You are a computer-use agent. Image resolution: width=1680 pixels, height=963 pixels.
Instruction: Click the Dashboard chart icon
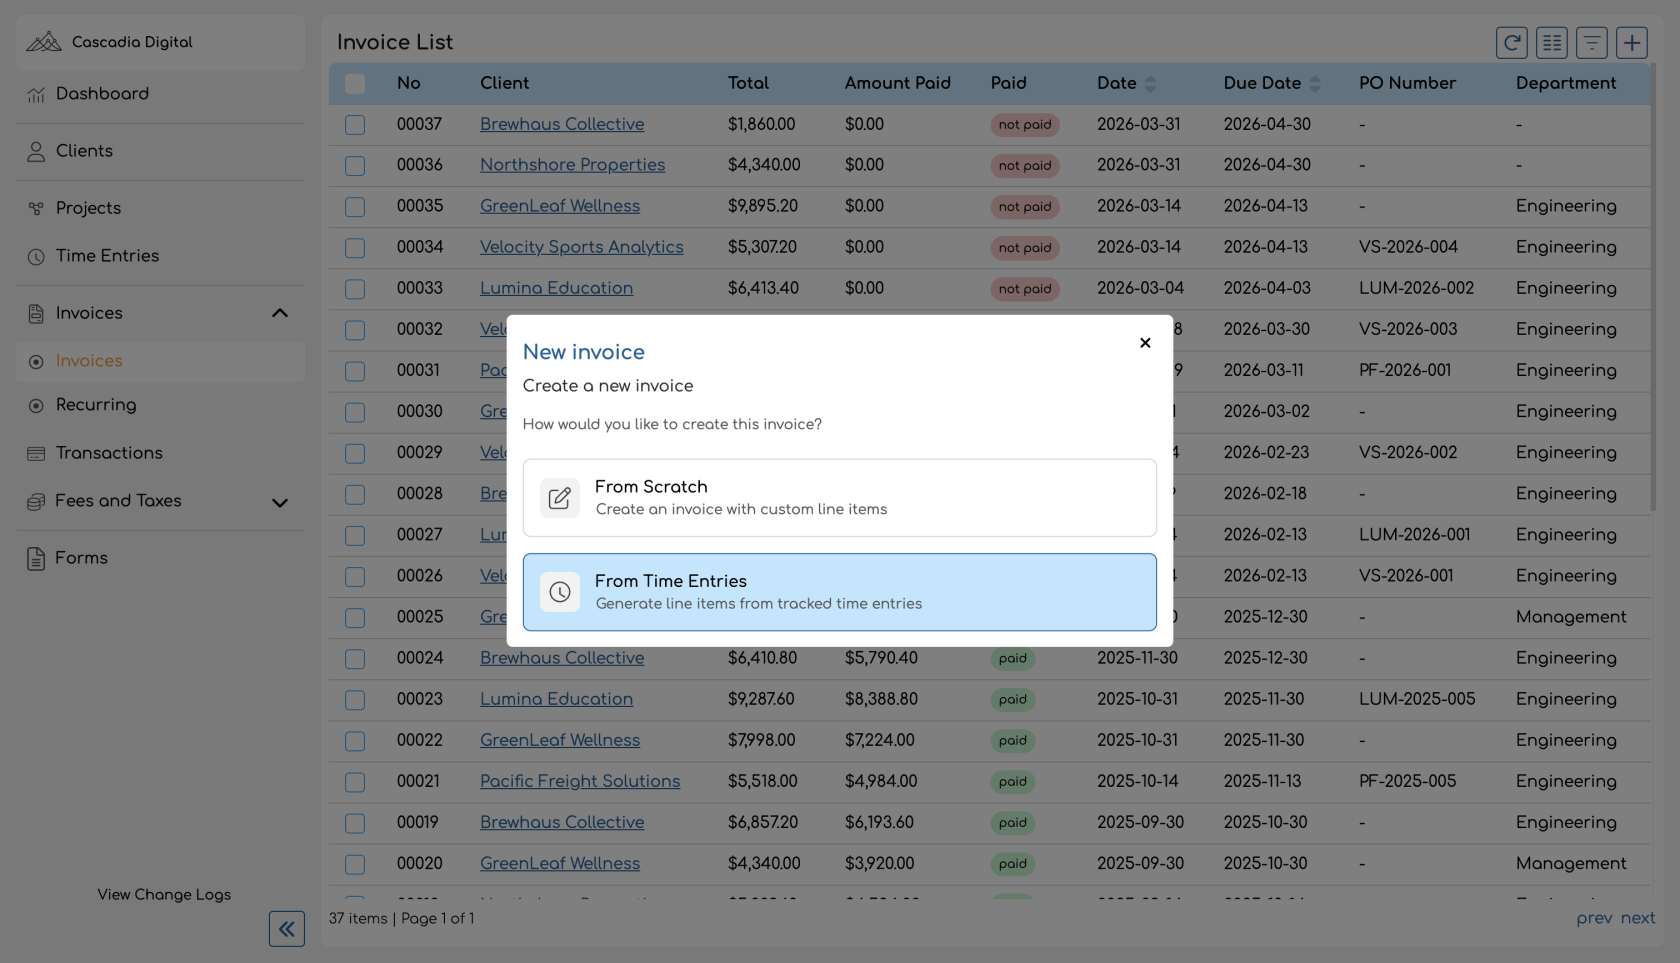[x=36, y=94]
